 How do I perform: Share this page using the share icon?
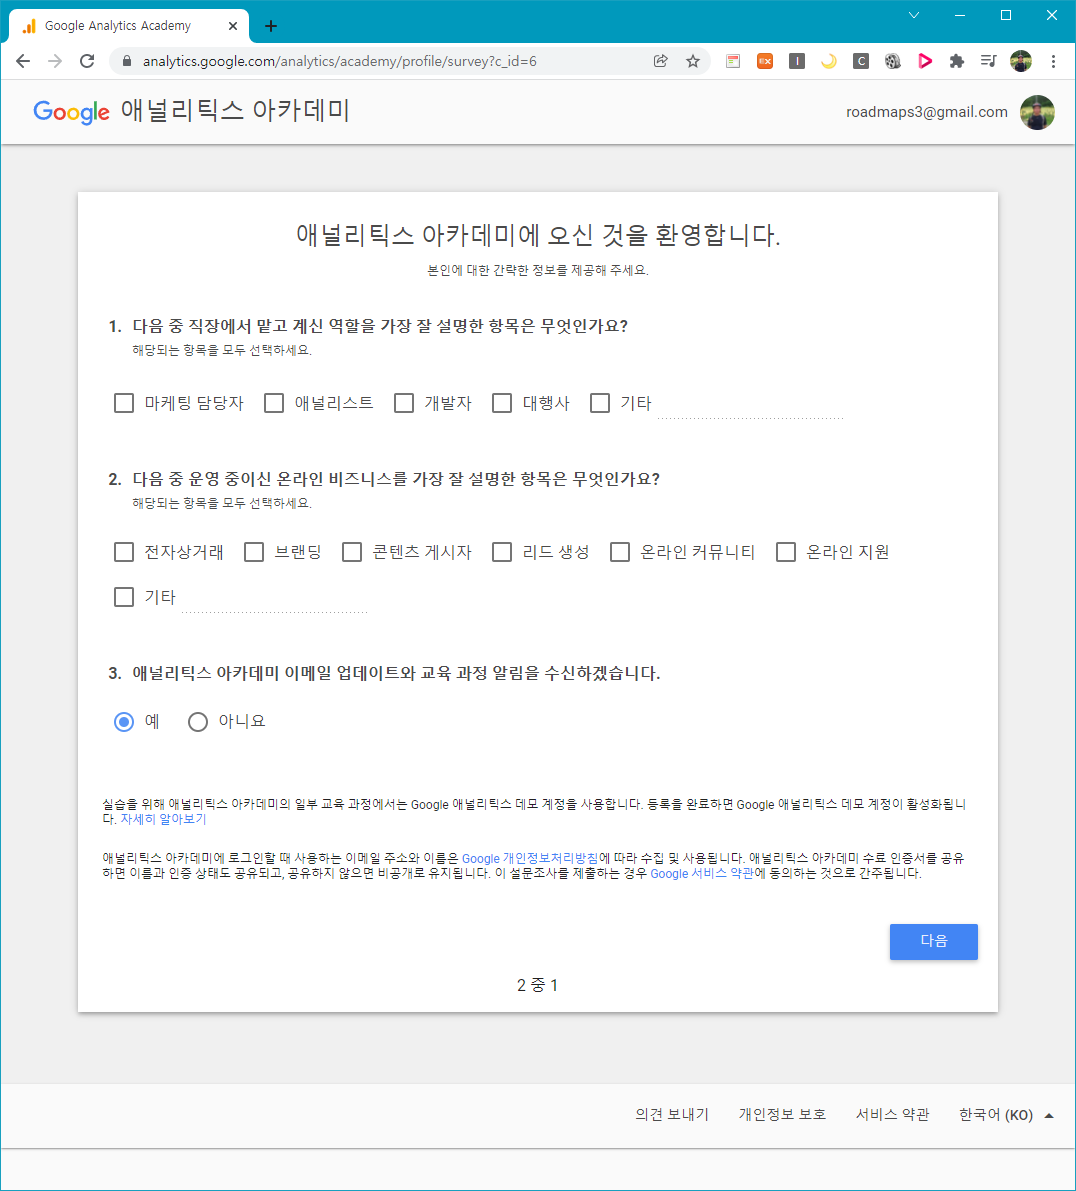(x=661, y=62)
